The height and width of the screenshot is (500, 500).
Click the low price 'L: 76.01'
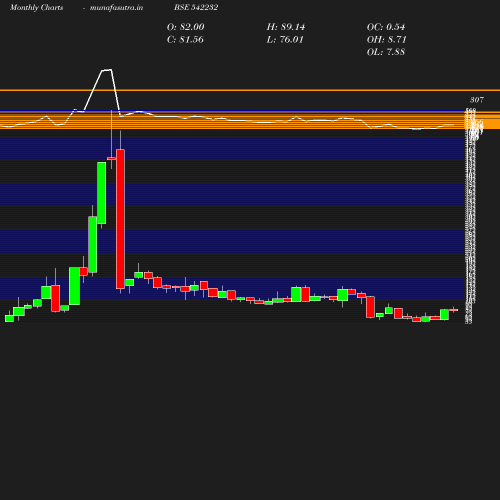(285, 40)
